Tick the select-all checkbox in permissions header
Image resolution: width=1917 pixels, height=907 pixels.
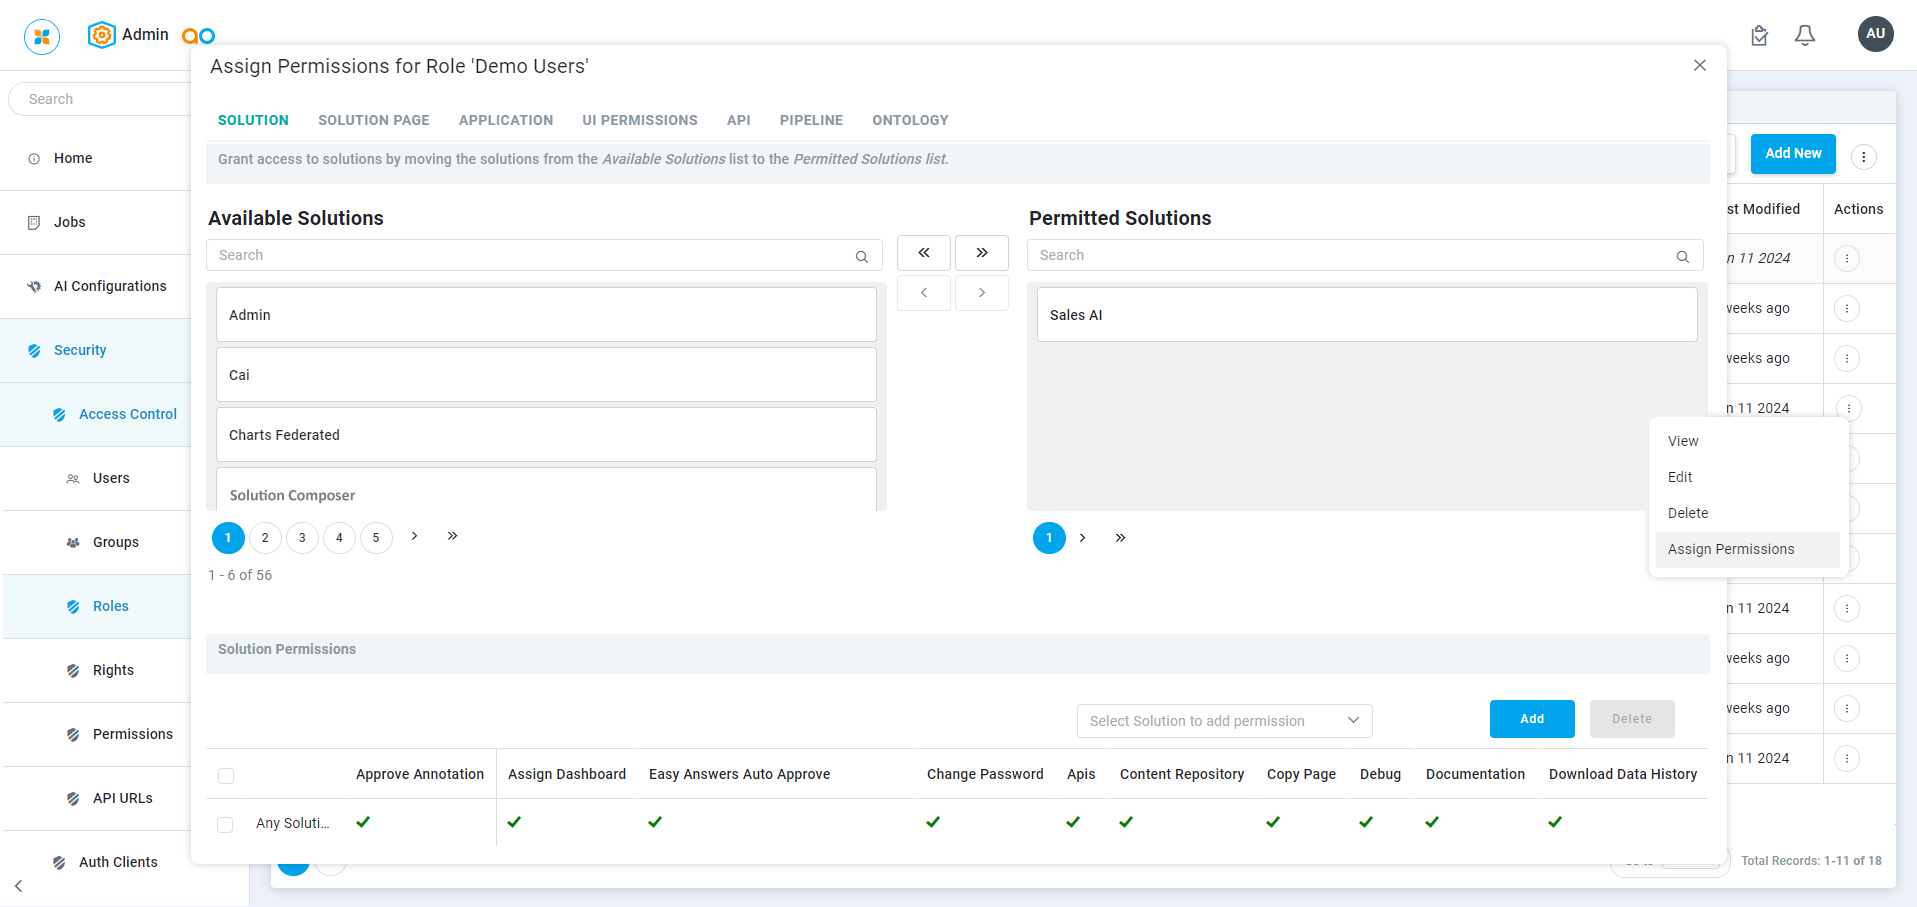tap(226, 776)
